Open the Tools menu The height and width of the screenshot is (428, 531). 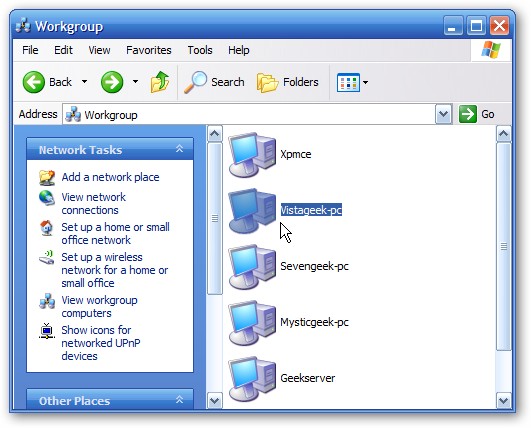point(200,50)
